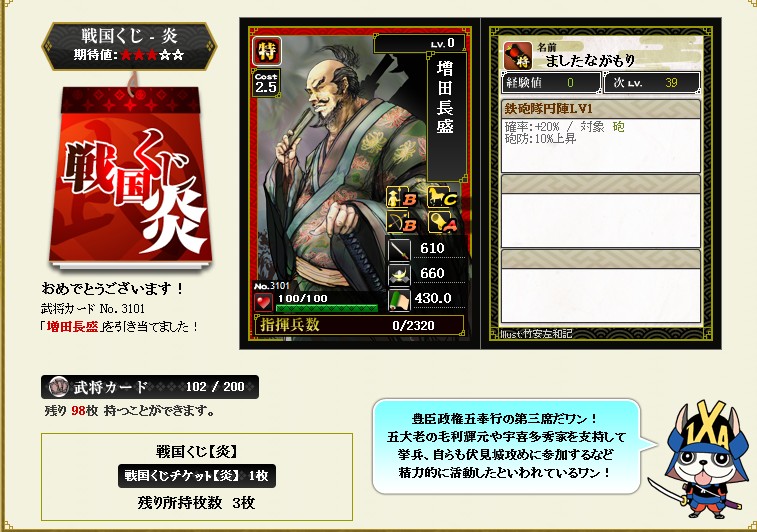Click the cannon aptitude A icon

click(x=443, y=223)
